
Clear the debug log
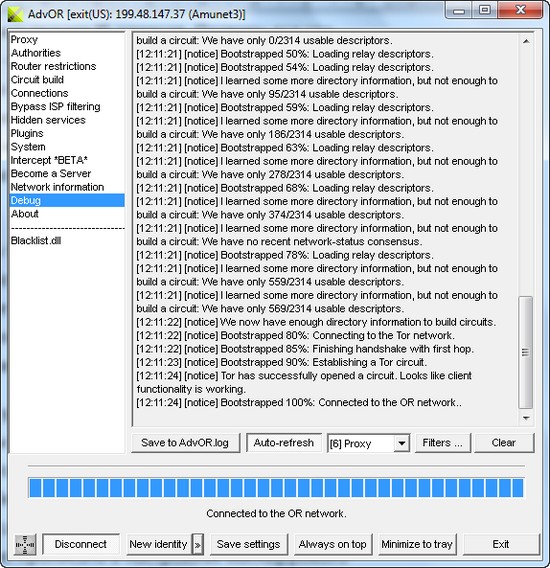pyautogui.click(x=504, y=443)
